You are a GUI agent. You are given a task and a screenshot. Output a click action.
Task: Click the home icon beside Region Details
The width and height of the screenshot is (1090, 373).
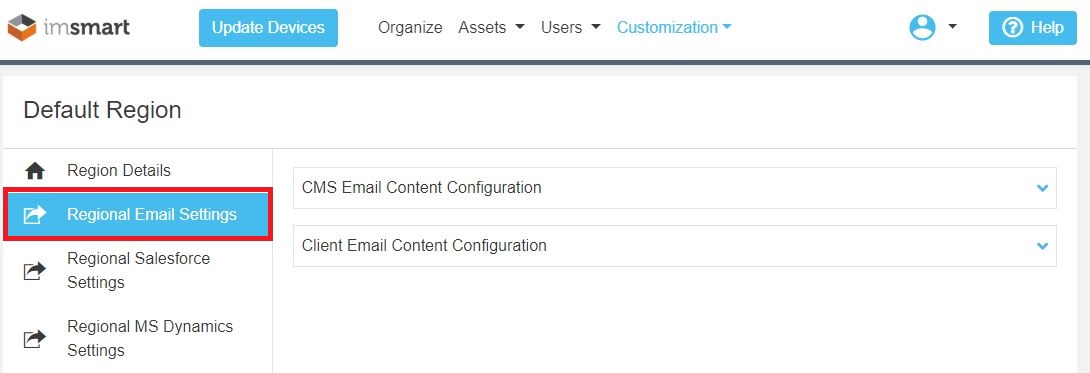coord(35,171)
